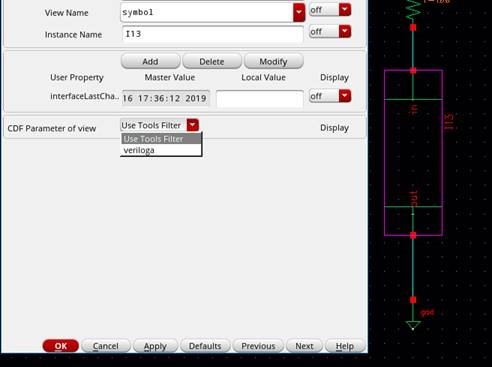Click the Cancel button
The image size is (492, 367).
click(106, 346)
